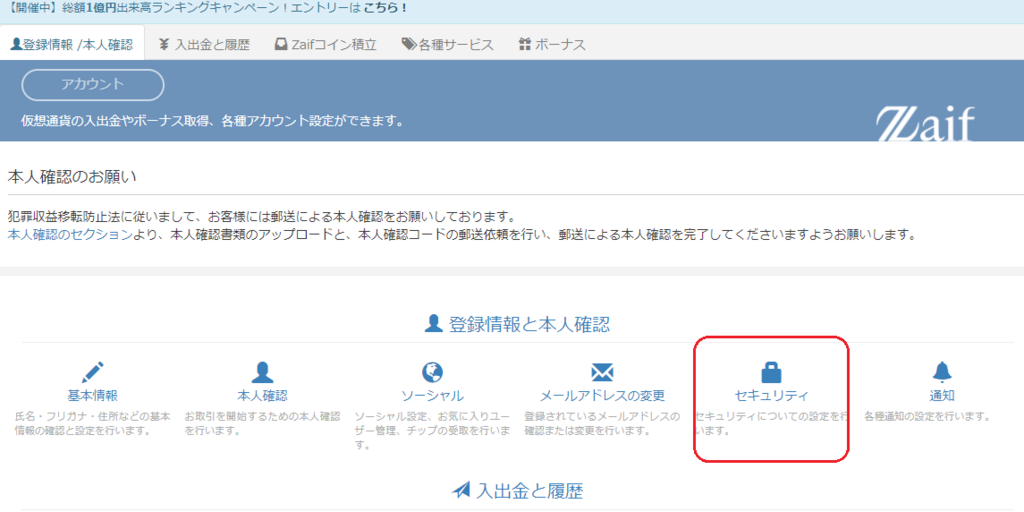
Task: Go to the ボーナス tab
Action: click(552, 44)
